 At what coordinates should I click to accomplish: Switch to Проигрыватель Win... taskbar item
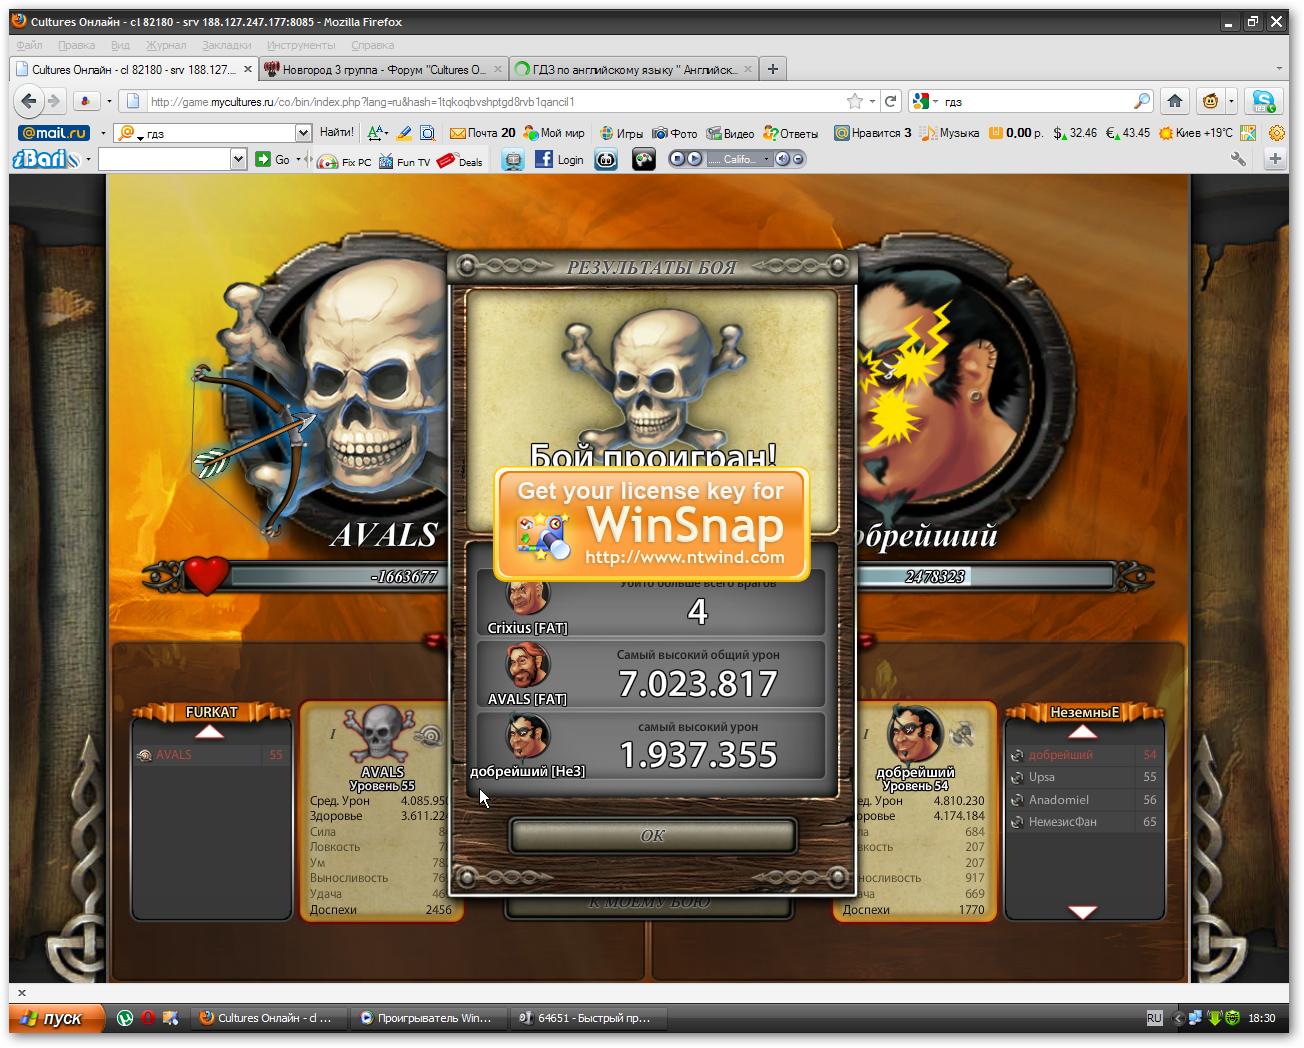tap(428, 1018)
